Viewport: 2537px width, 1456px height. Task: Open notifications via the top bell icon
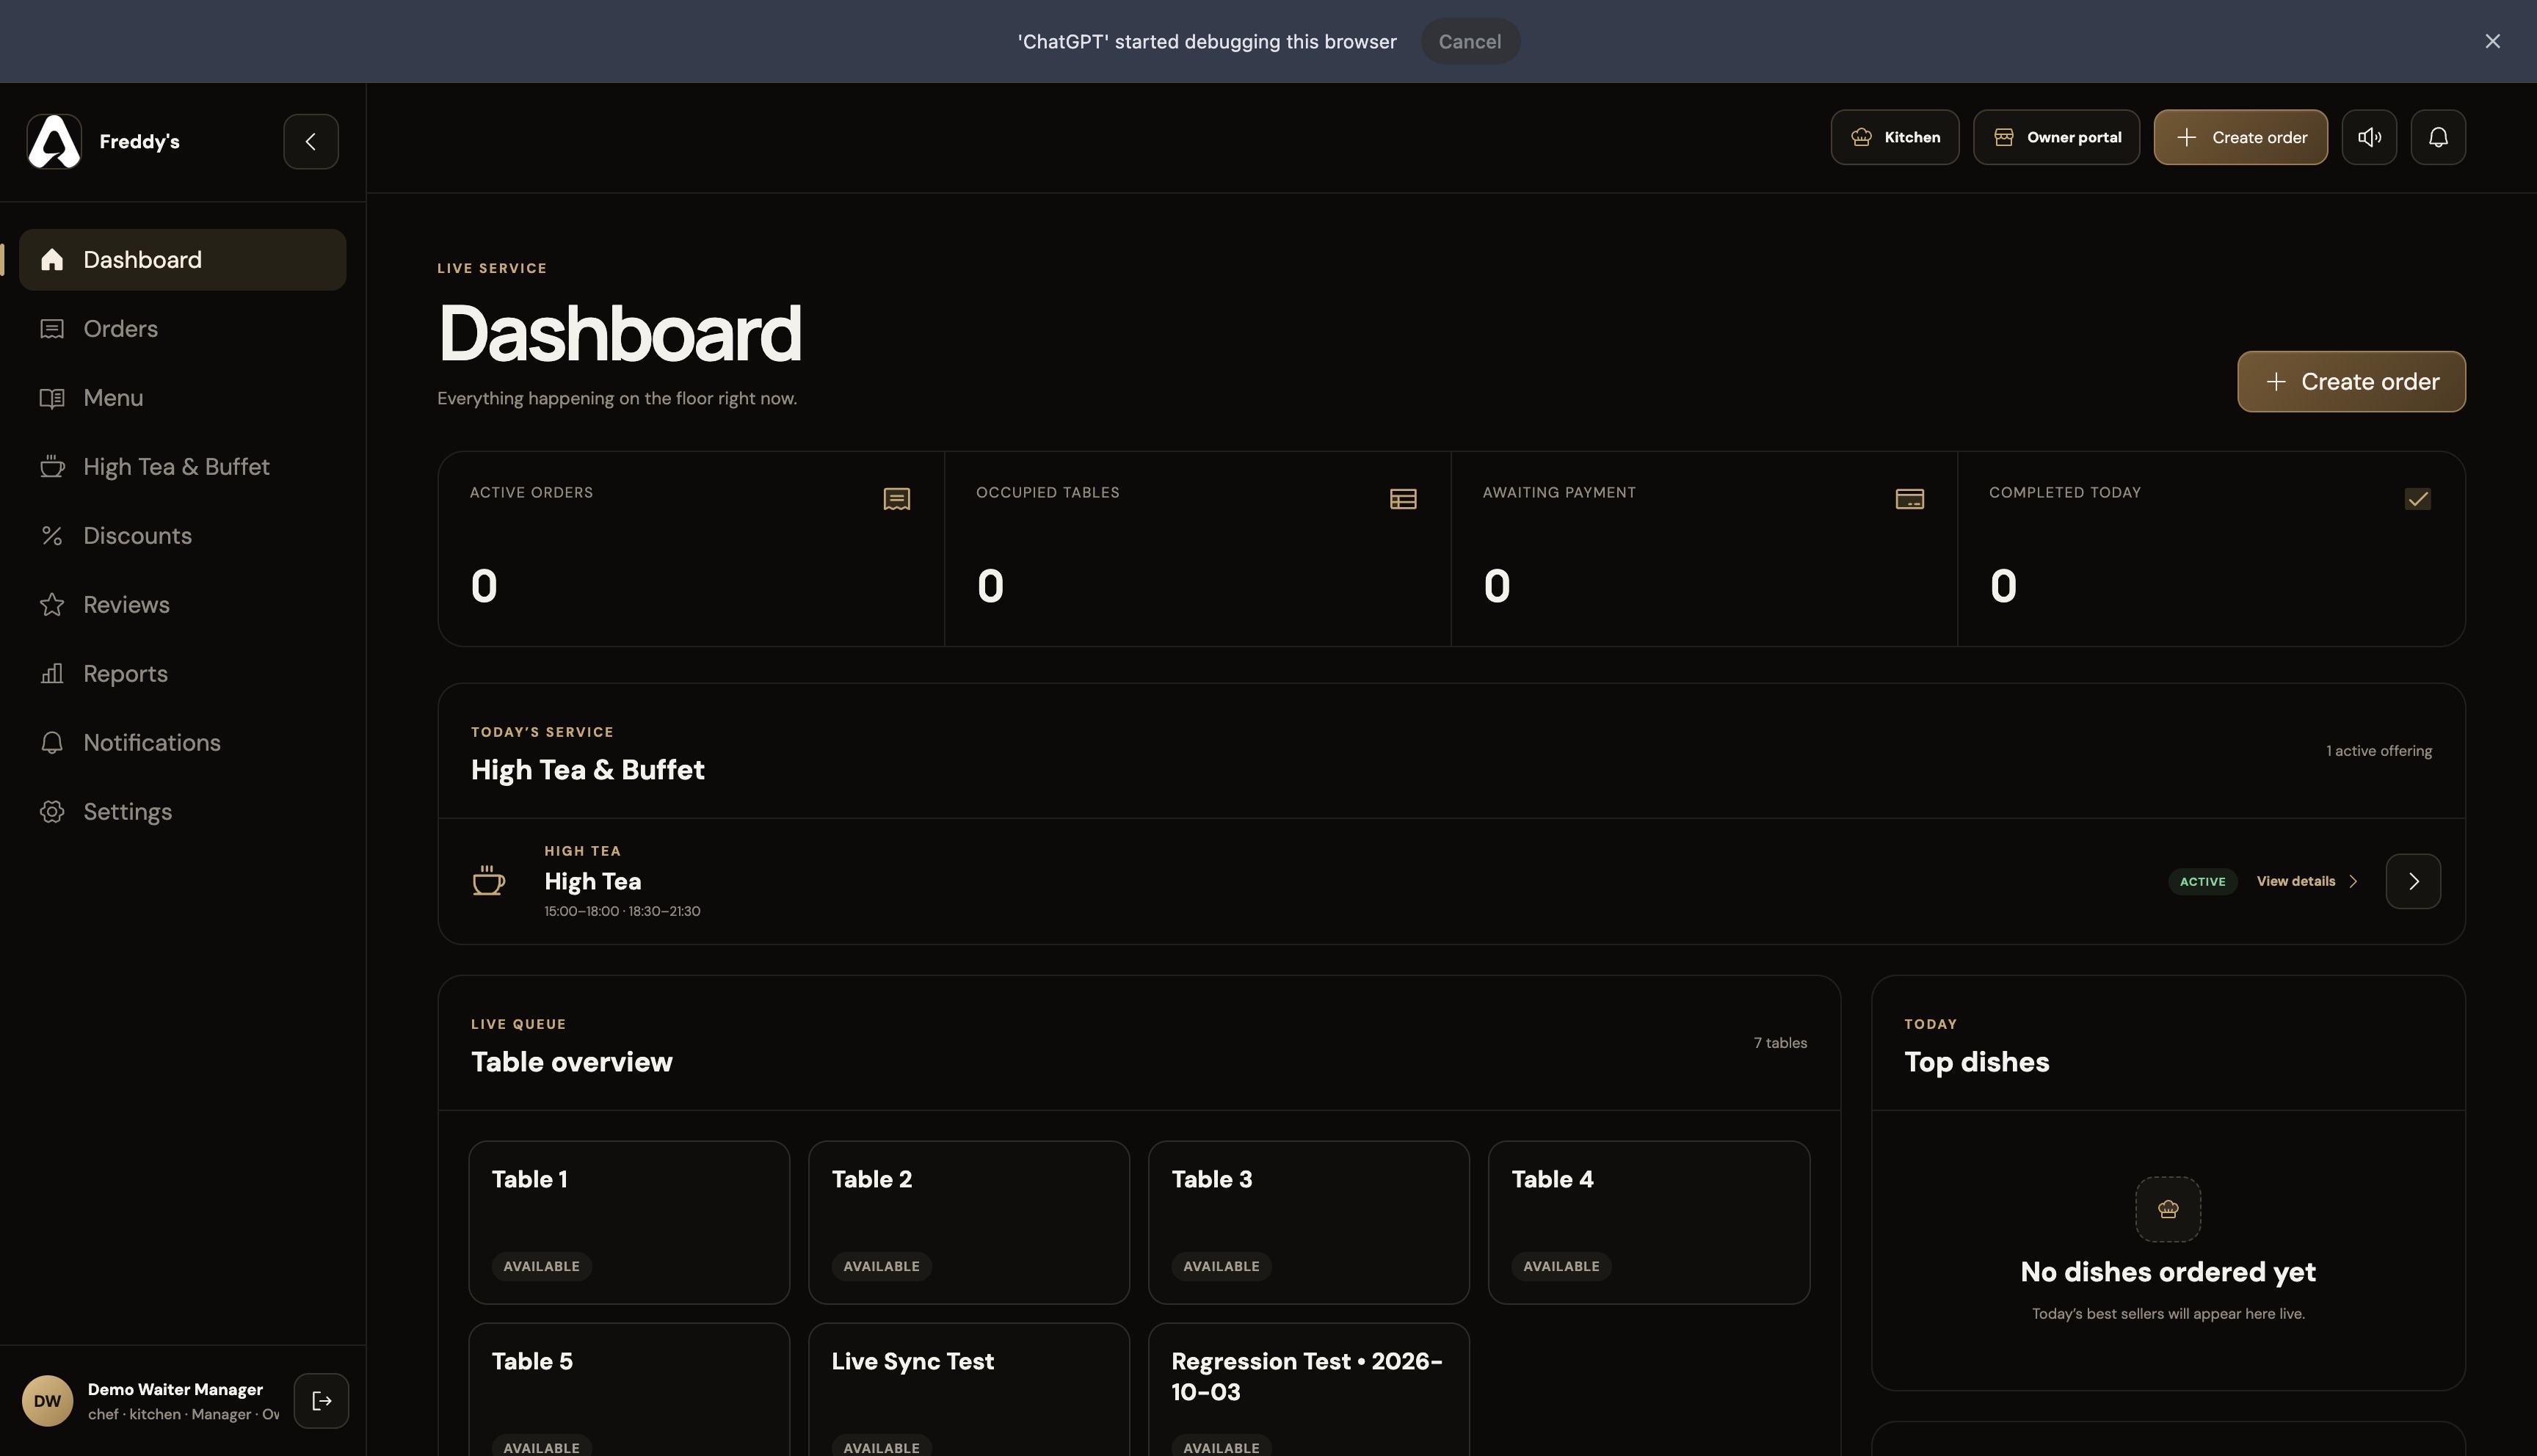point(2438,137)
